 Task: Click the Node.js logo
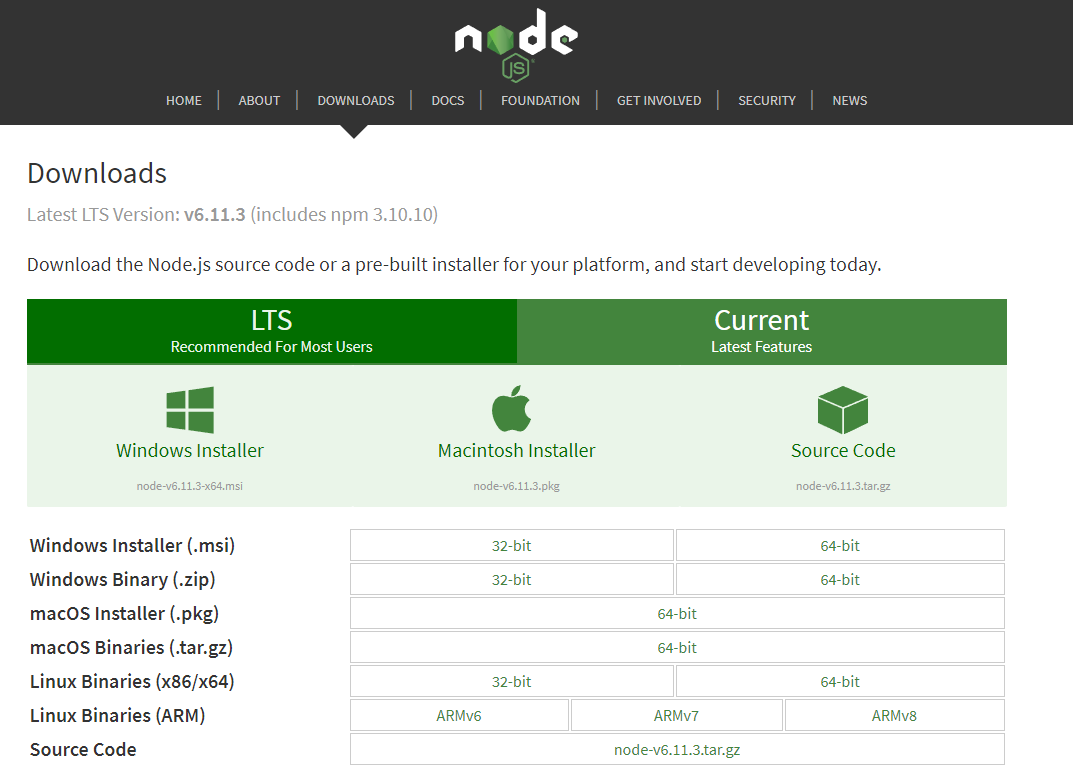point(516,44)
